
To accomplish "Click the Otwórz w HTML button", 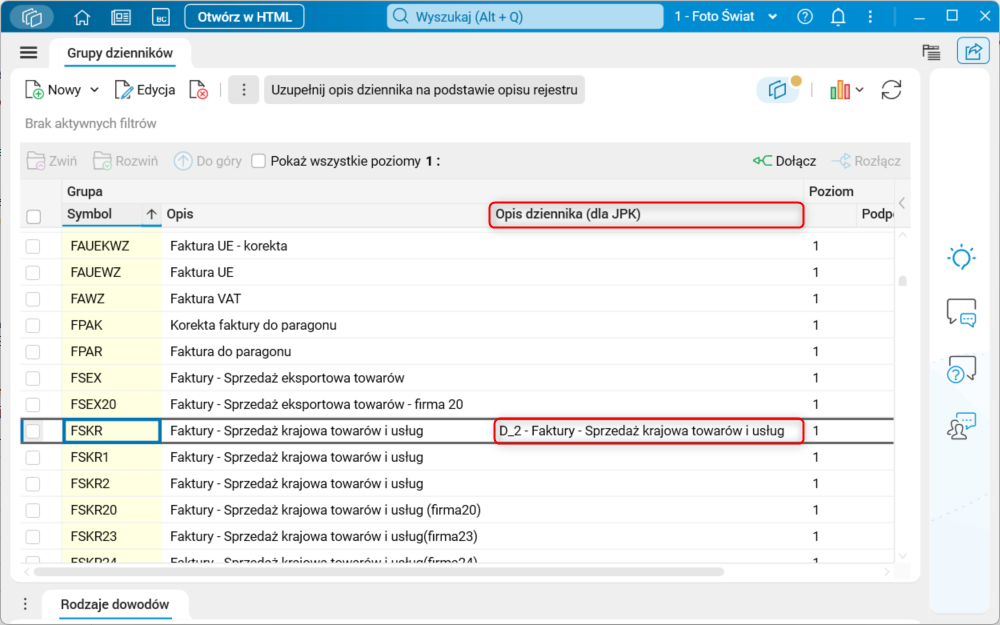I will [244, 17].
